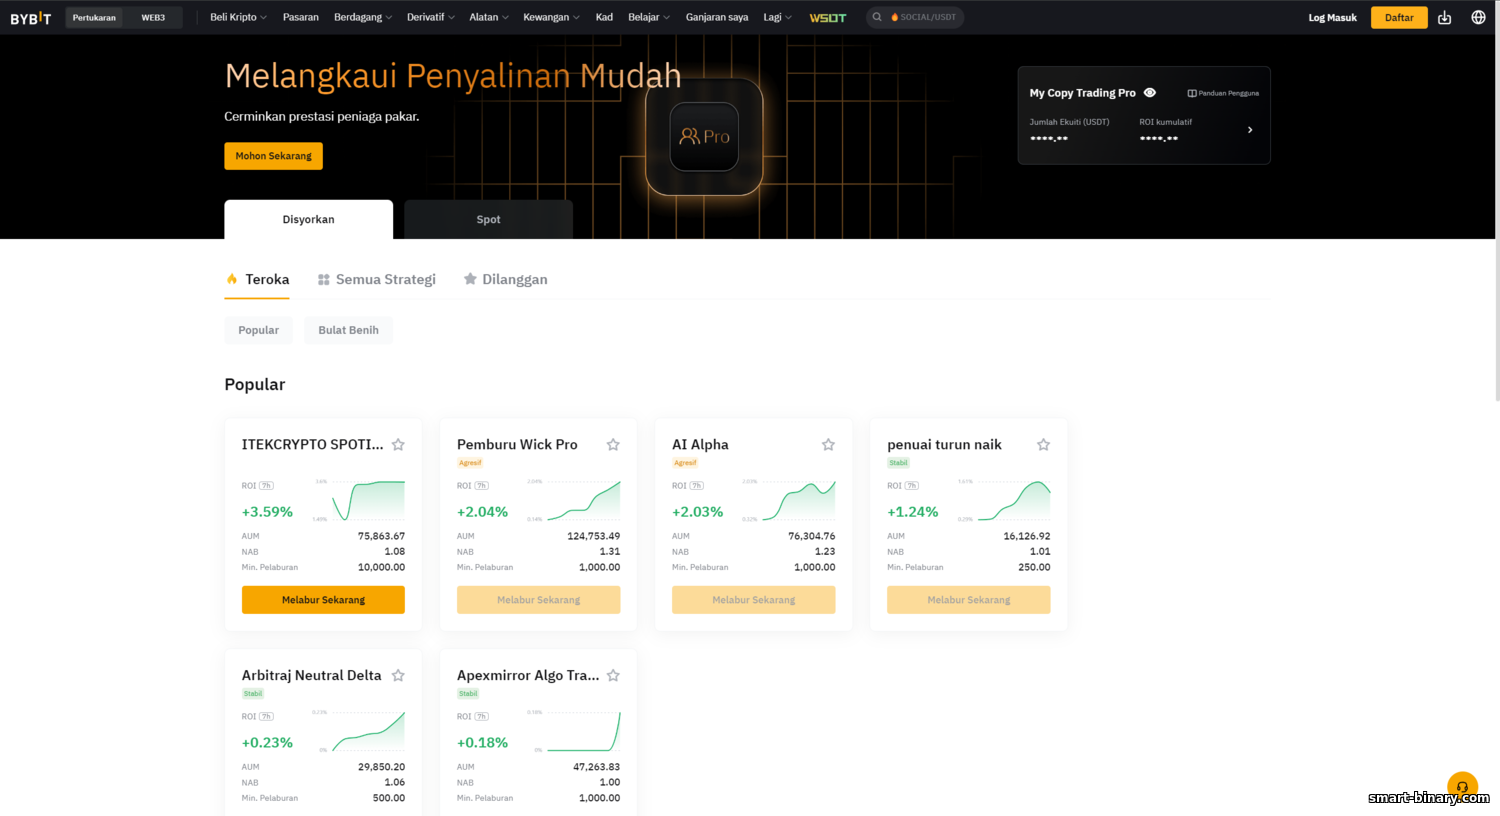
Task: Open the Pasaran menu item
Action: tap(301, 17)
